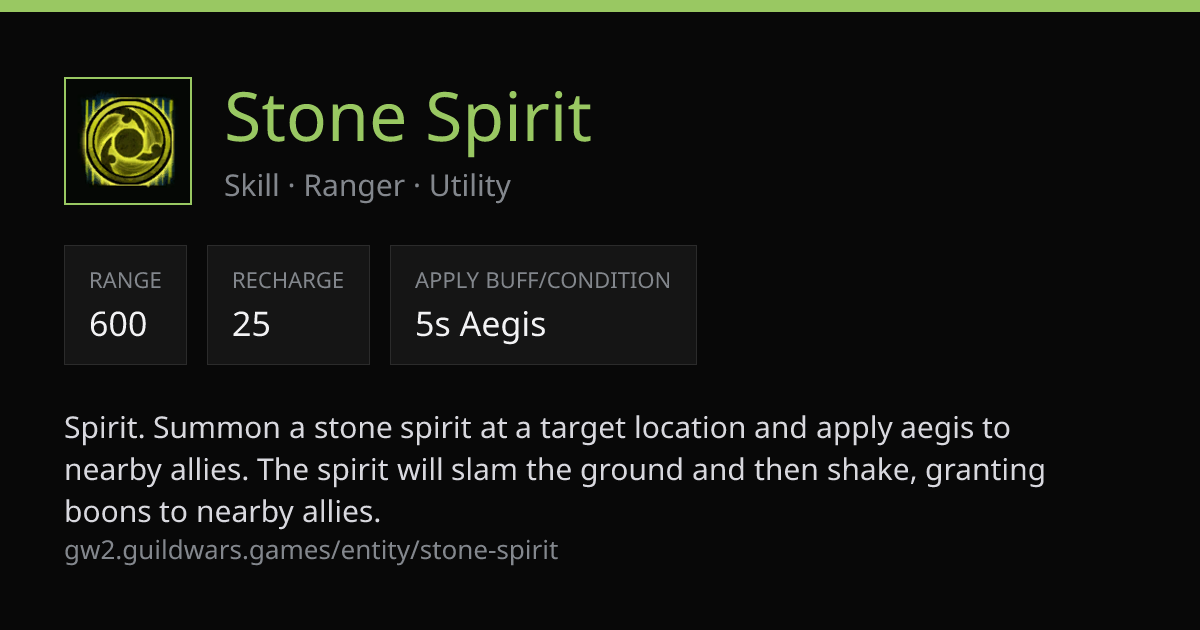
Task: Open the Range 600 stat box
Action: tap(125, 305)
